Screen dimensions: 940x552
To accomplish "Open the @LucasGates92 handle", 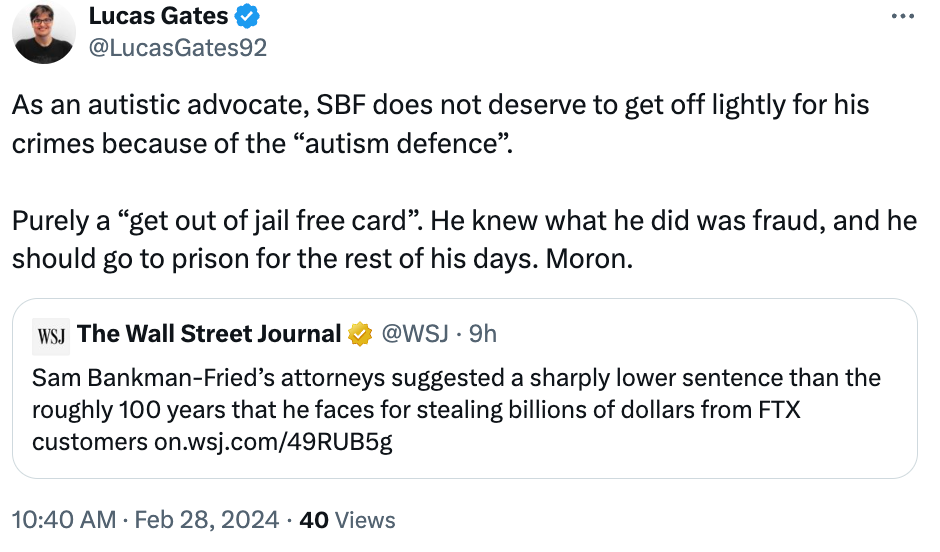I will pos(178,48).
